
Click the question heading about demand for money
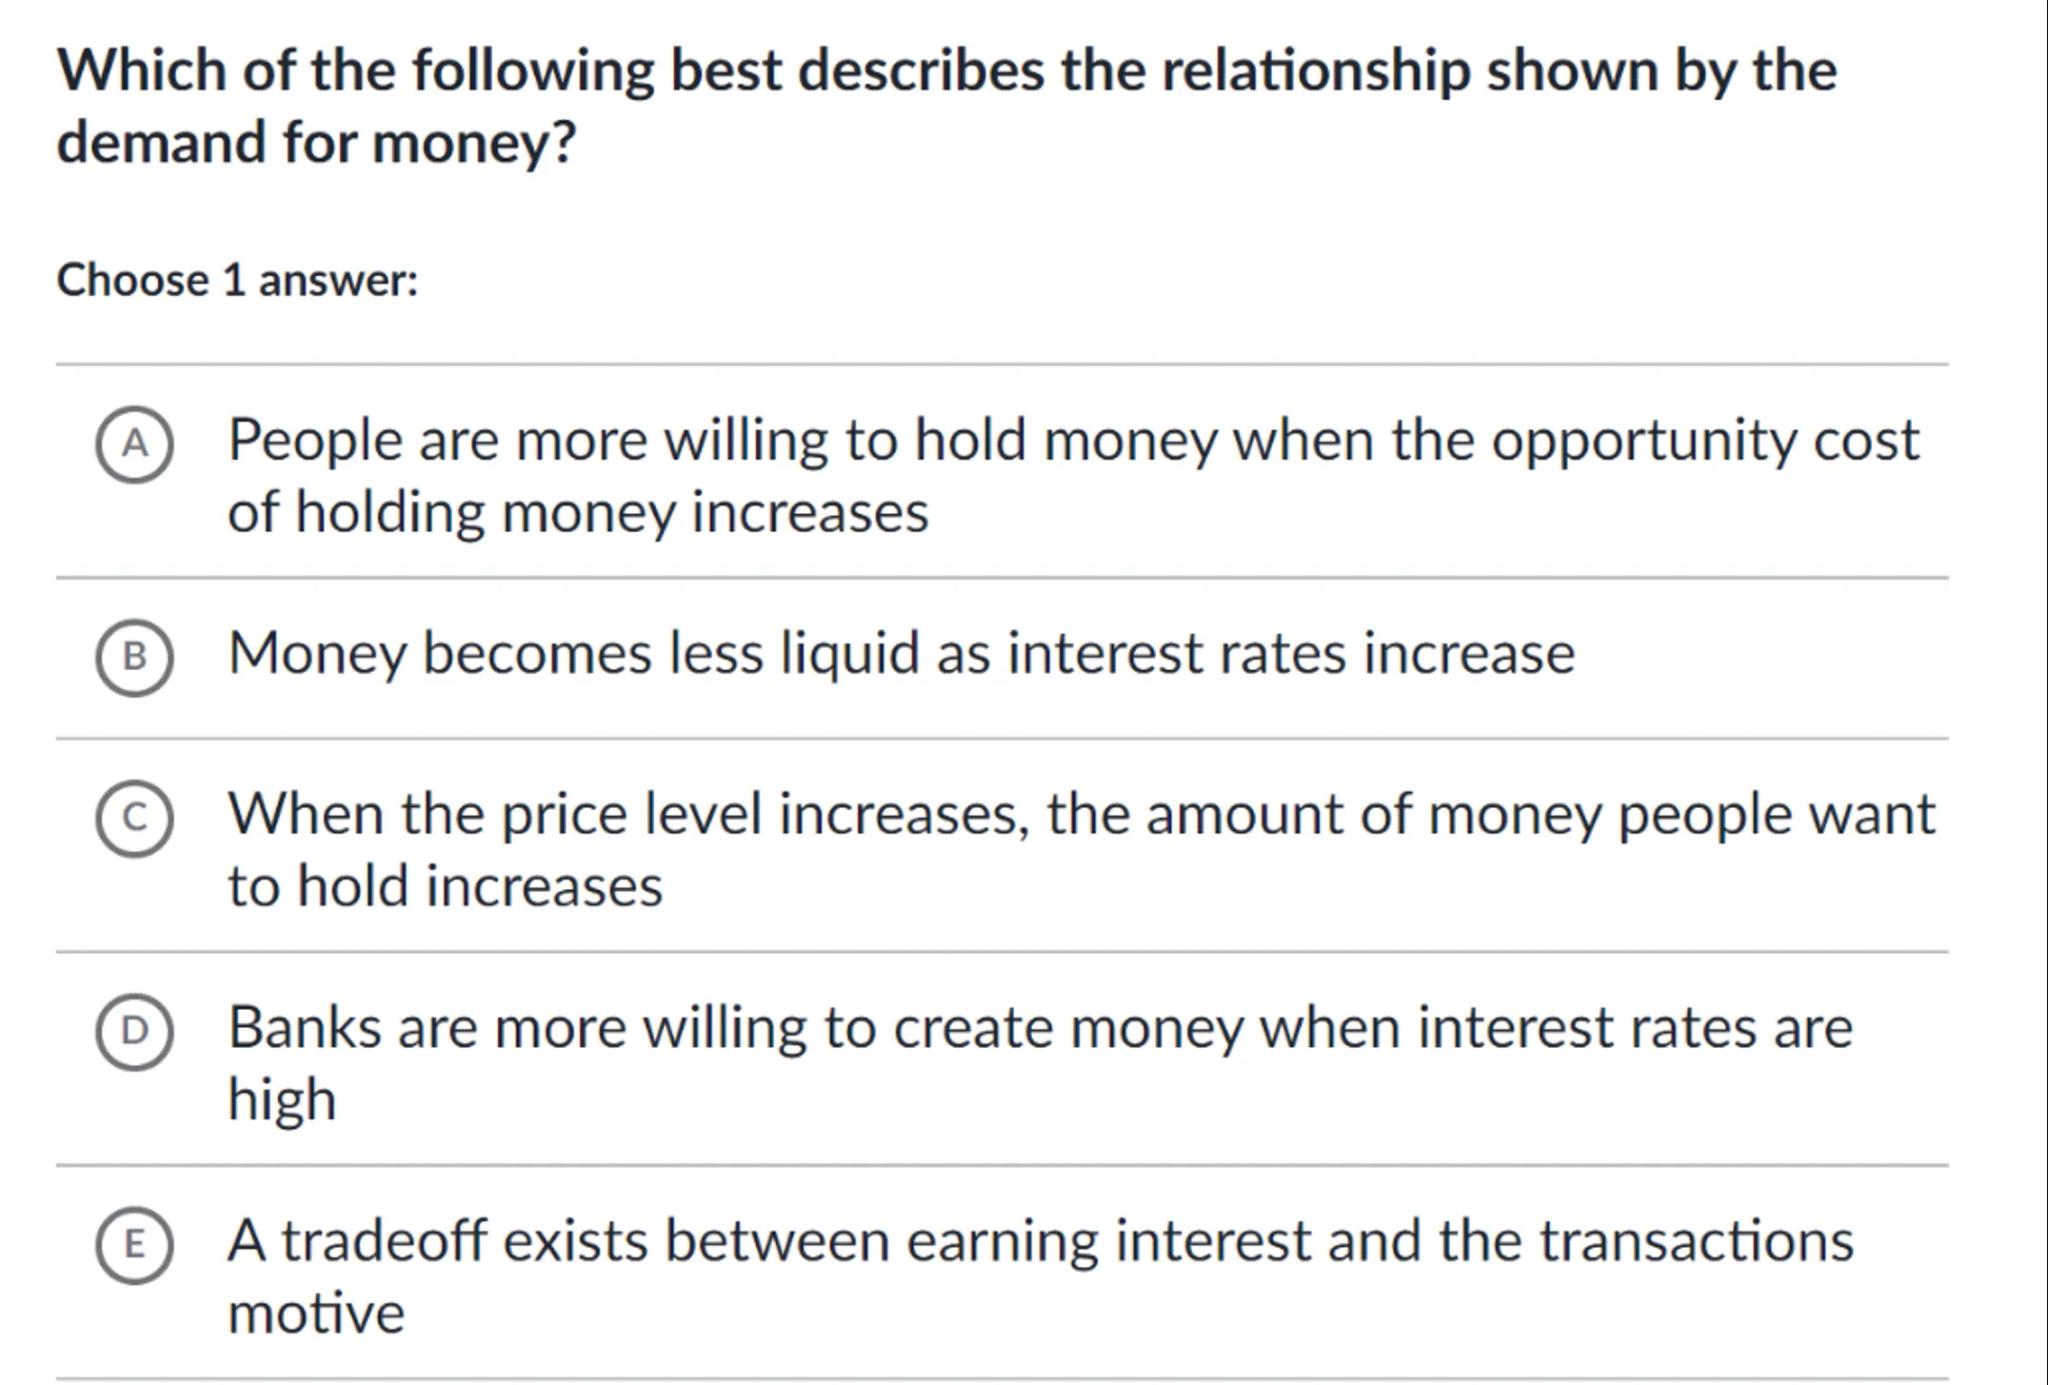(x=946, y=72)
